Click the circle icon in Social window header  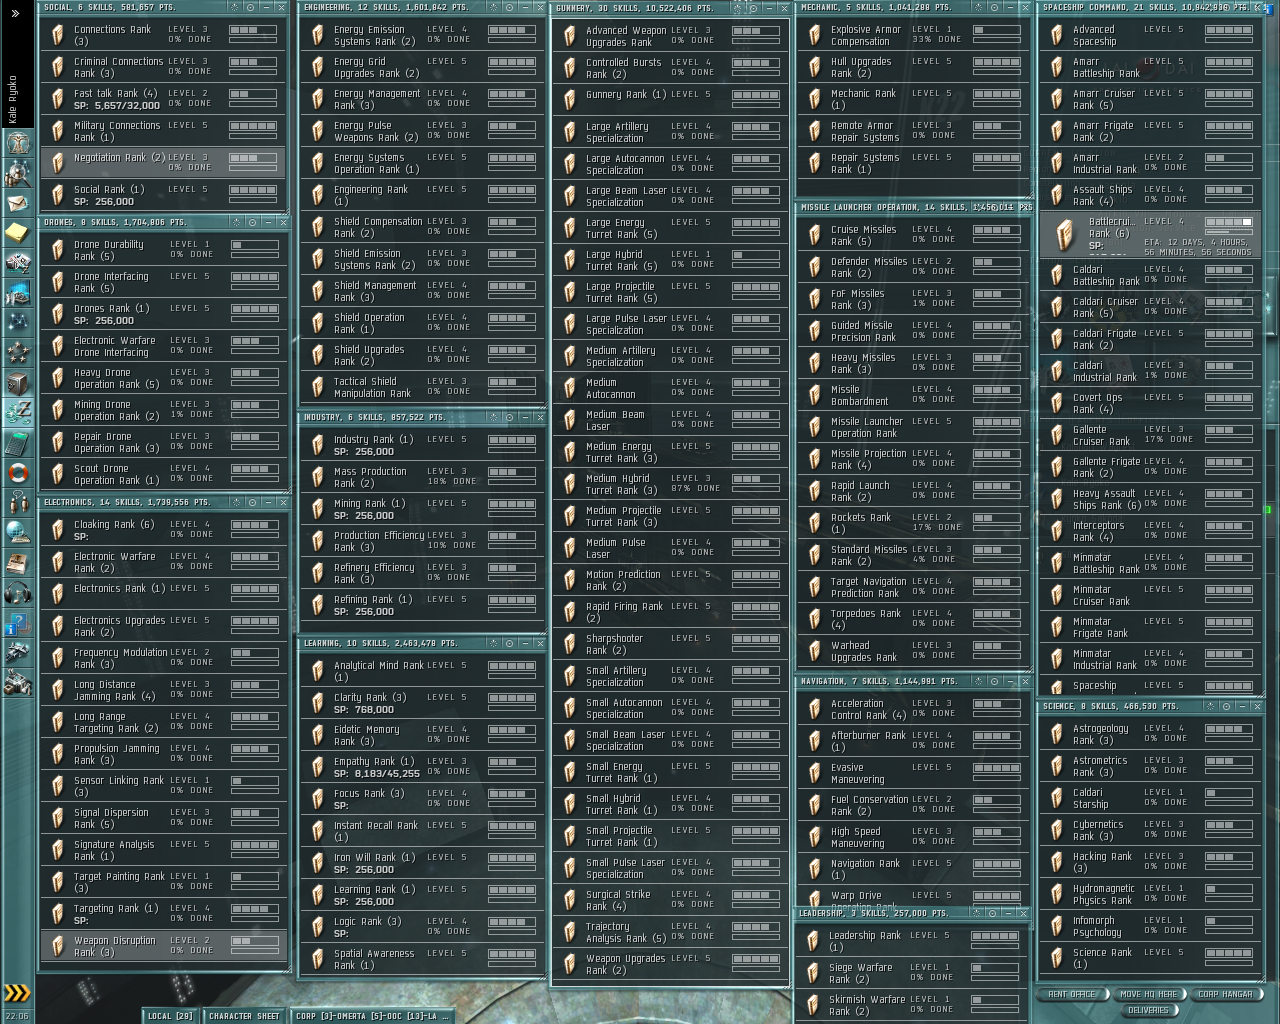tap(252, 7)
